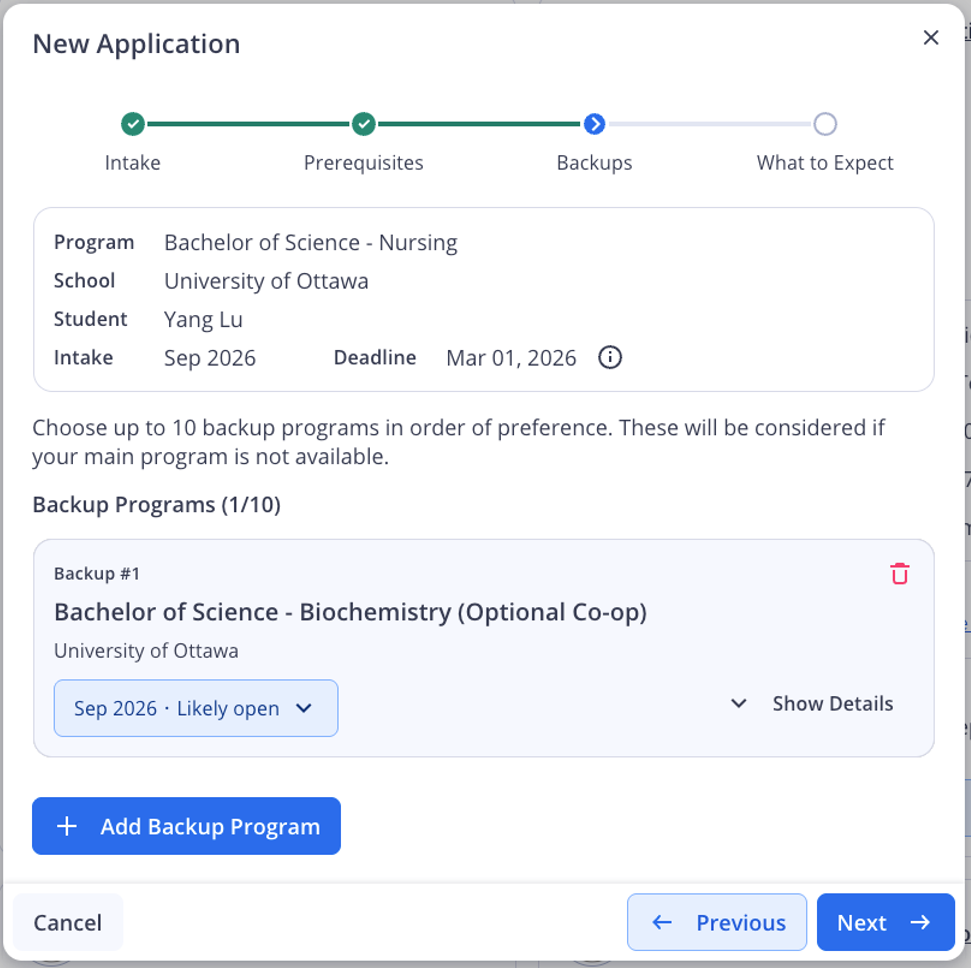Click Add Backup Program button
This screenshot has width=971, height=968.
186,826
